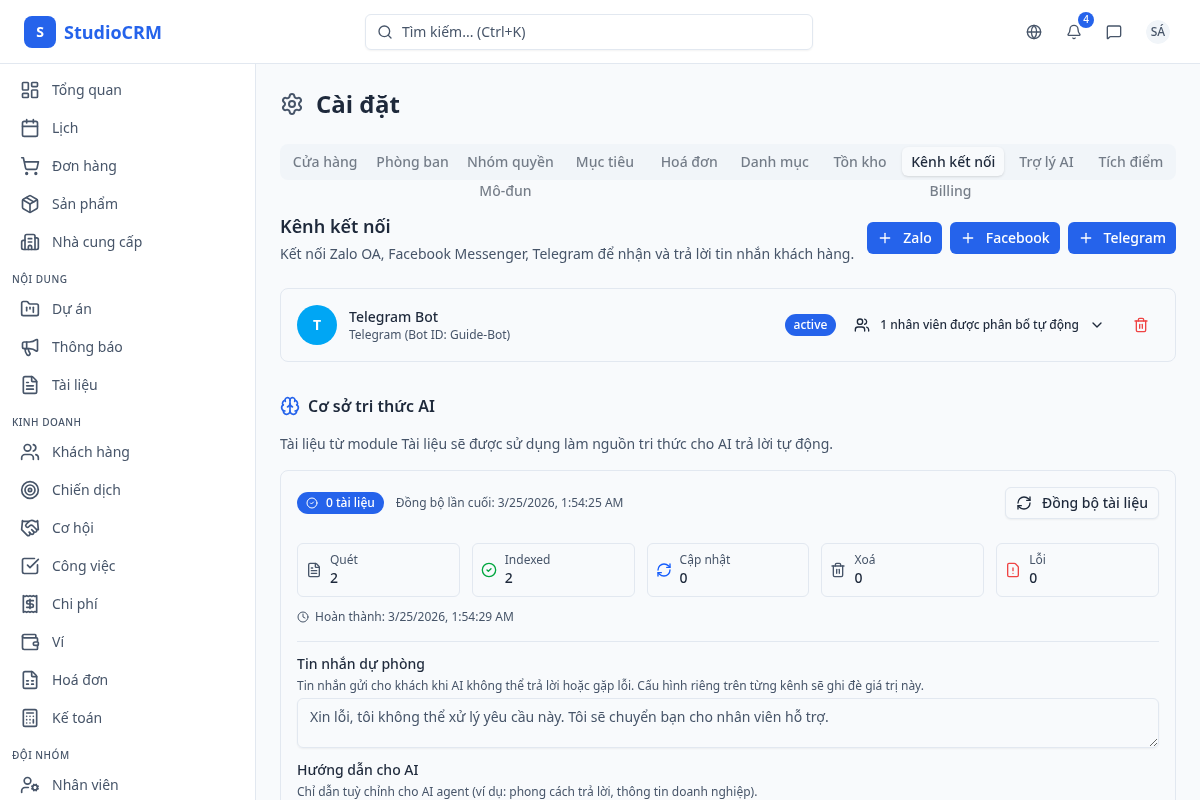Open Chiến dịch in the sidebar

coord(86,490)
